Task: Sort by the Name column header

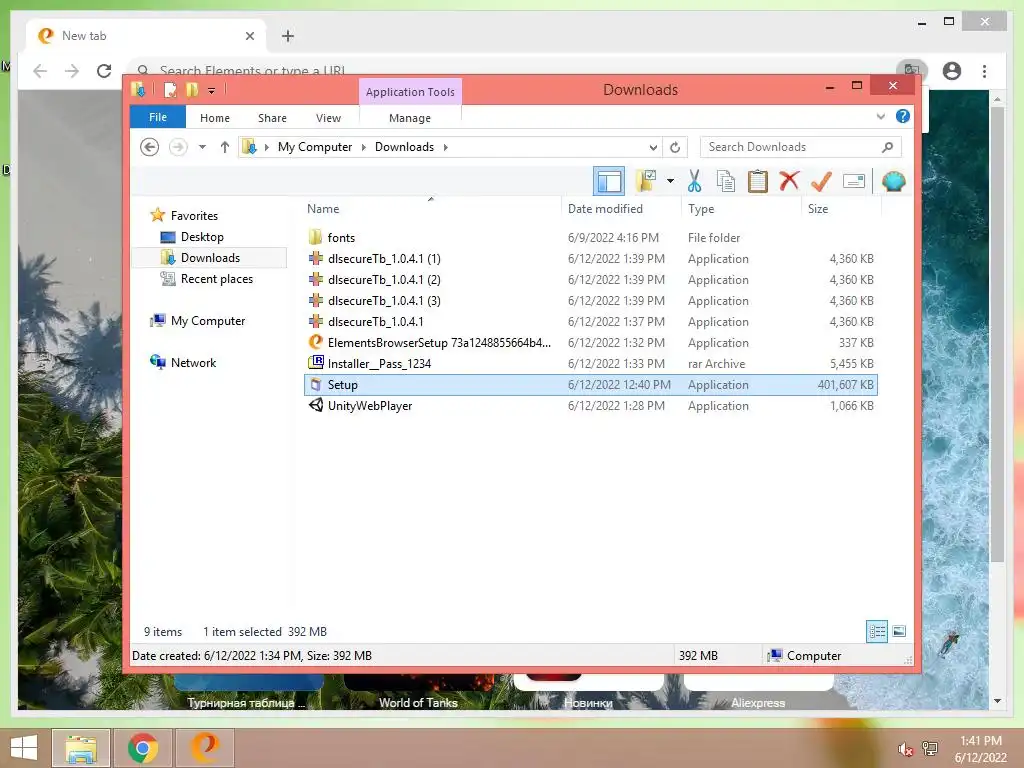Action: click(431, 208)
